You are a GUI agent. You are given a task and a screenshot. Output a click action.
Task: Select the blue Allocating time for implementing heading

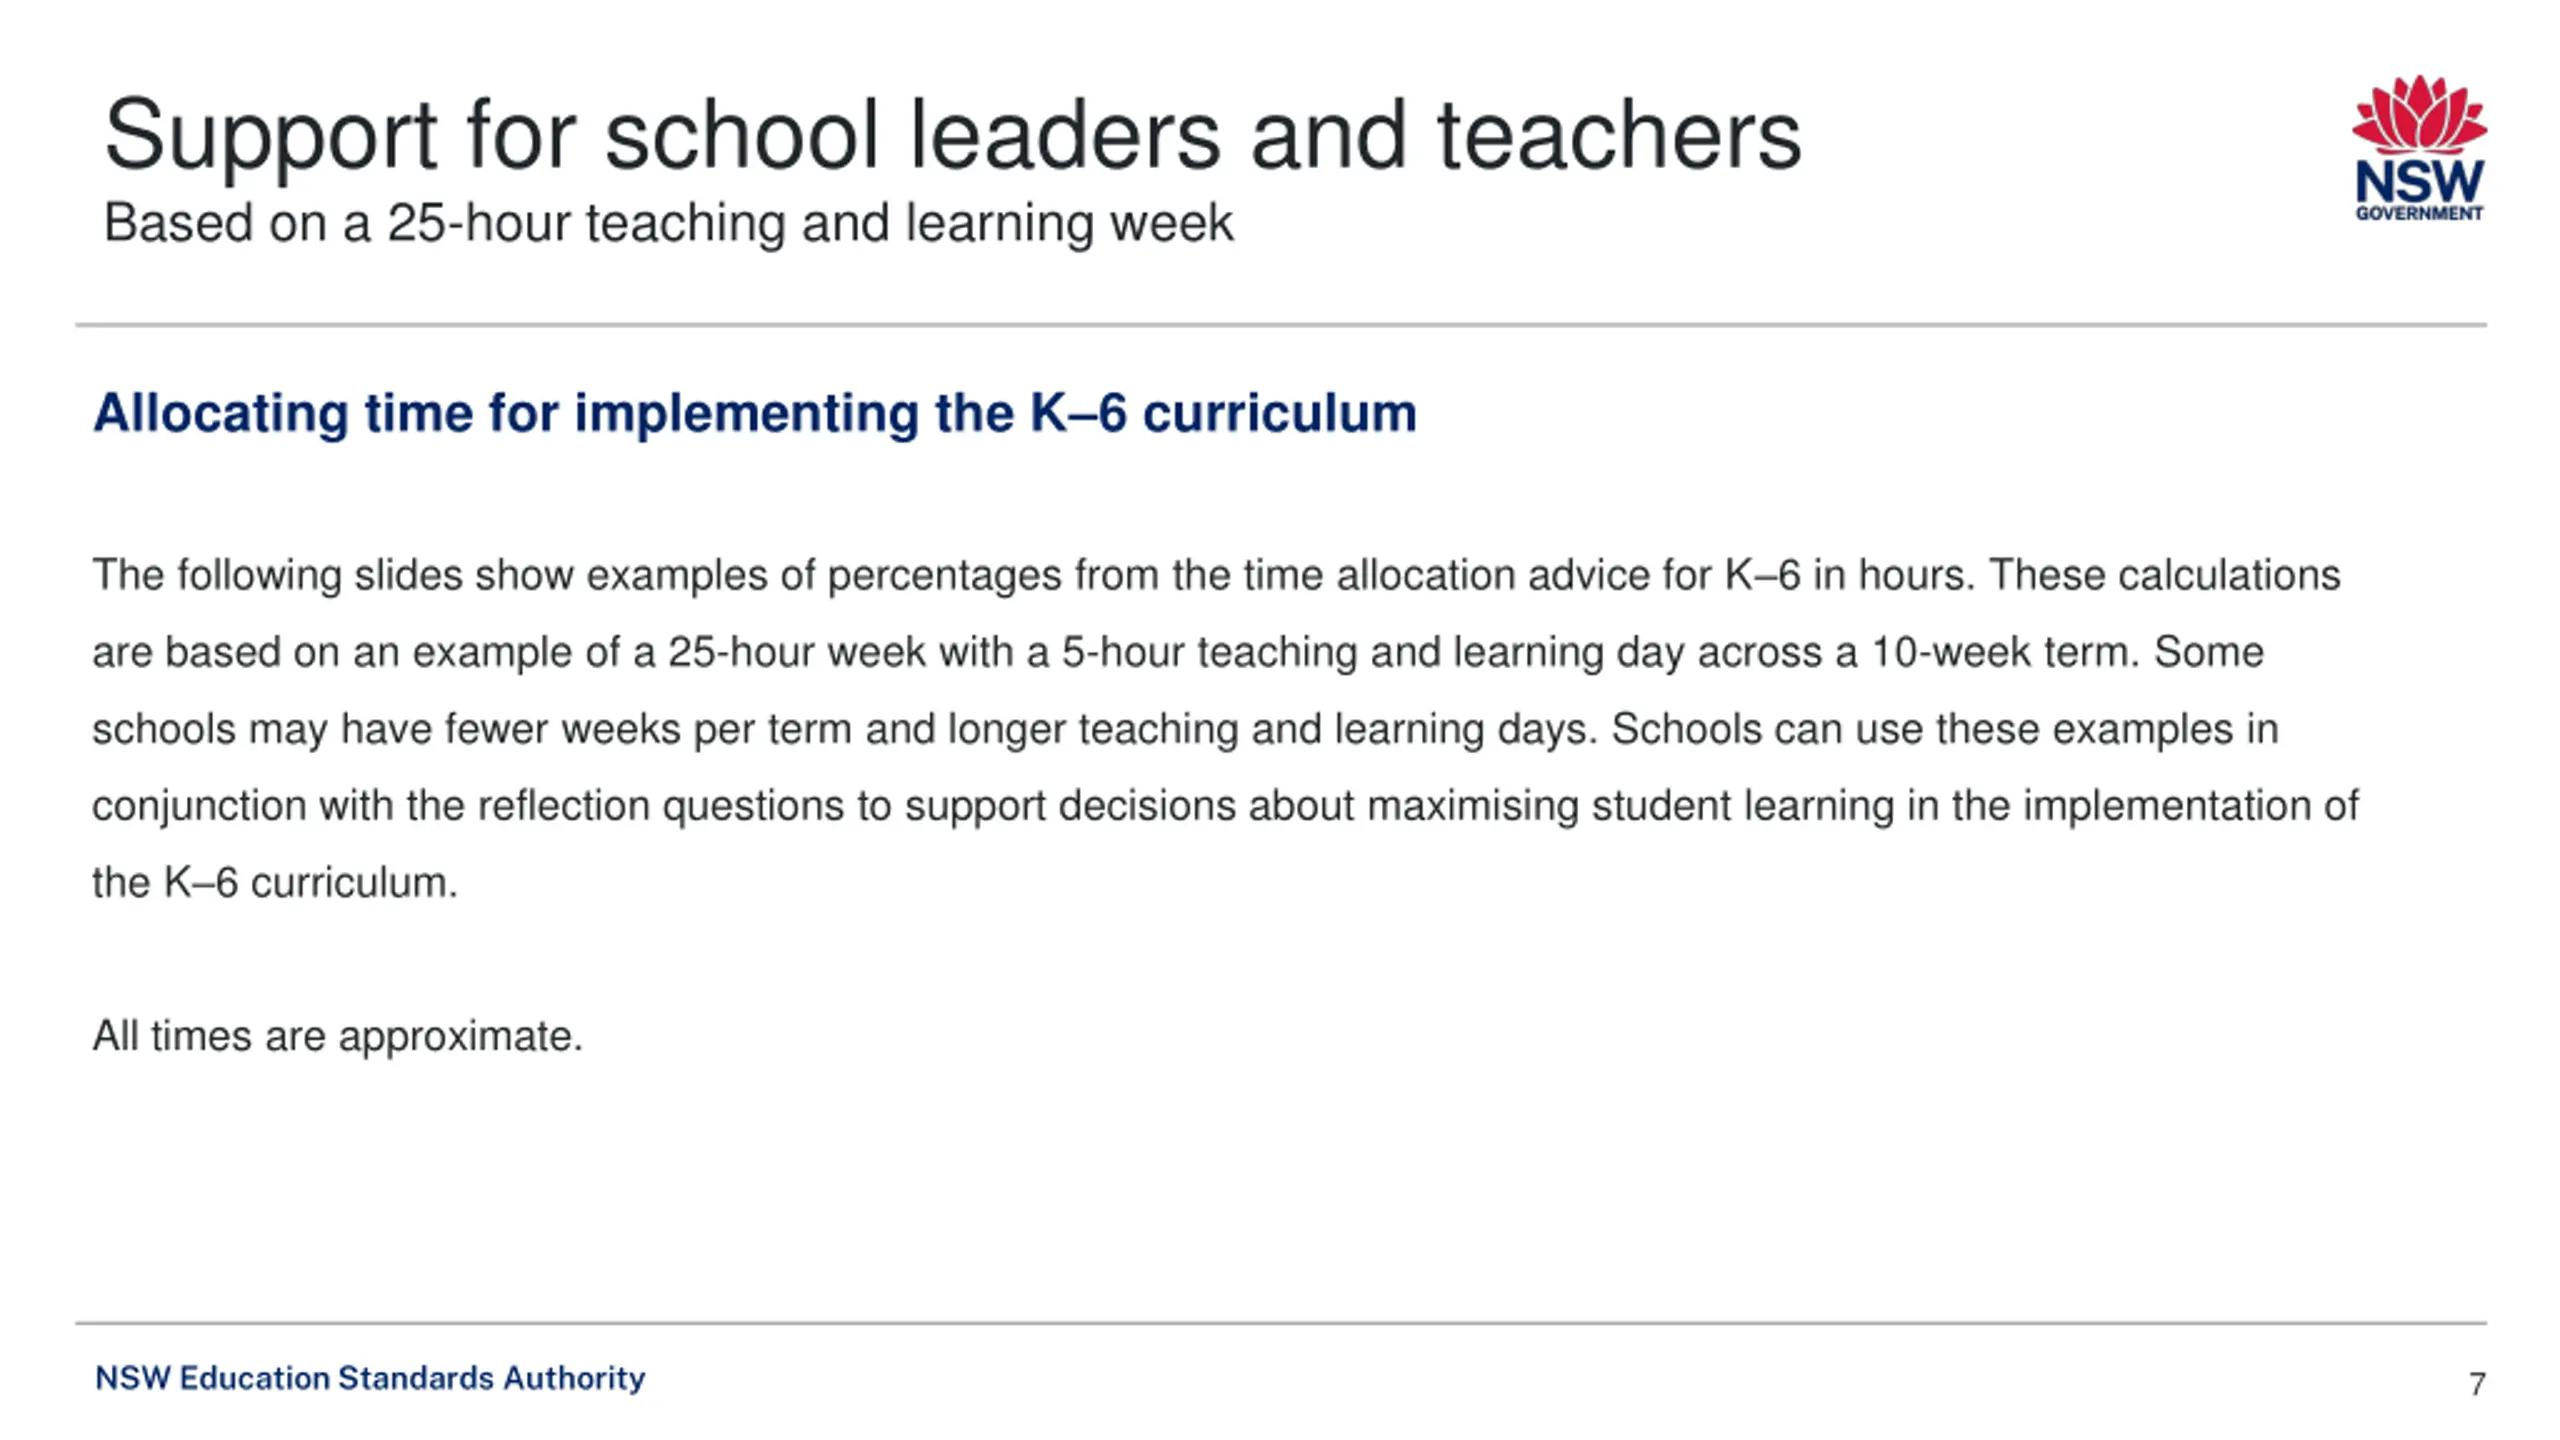(x=755, y=413)
